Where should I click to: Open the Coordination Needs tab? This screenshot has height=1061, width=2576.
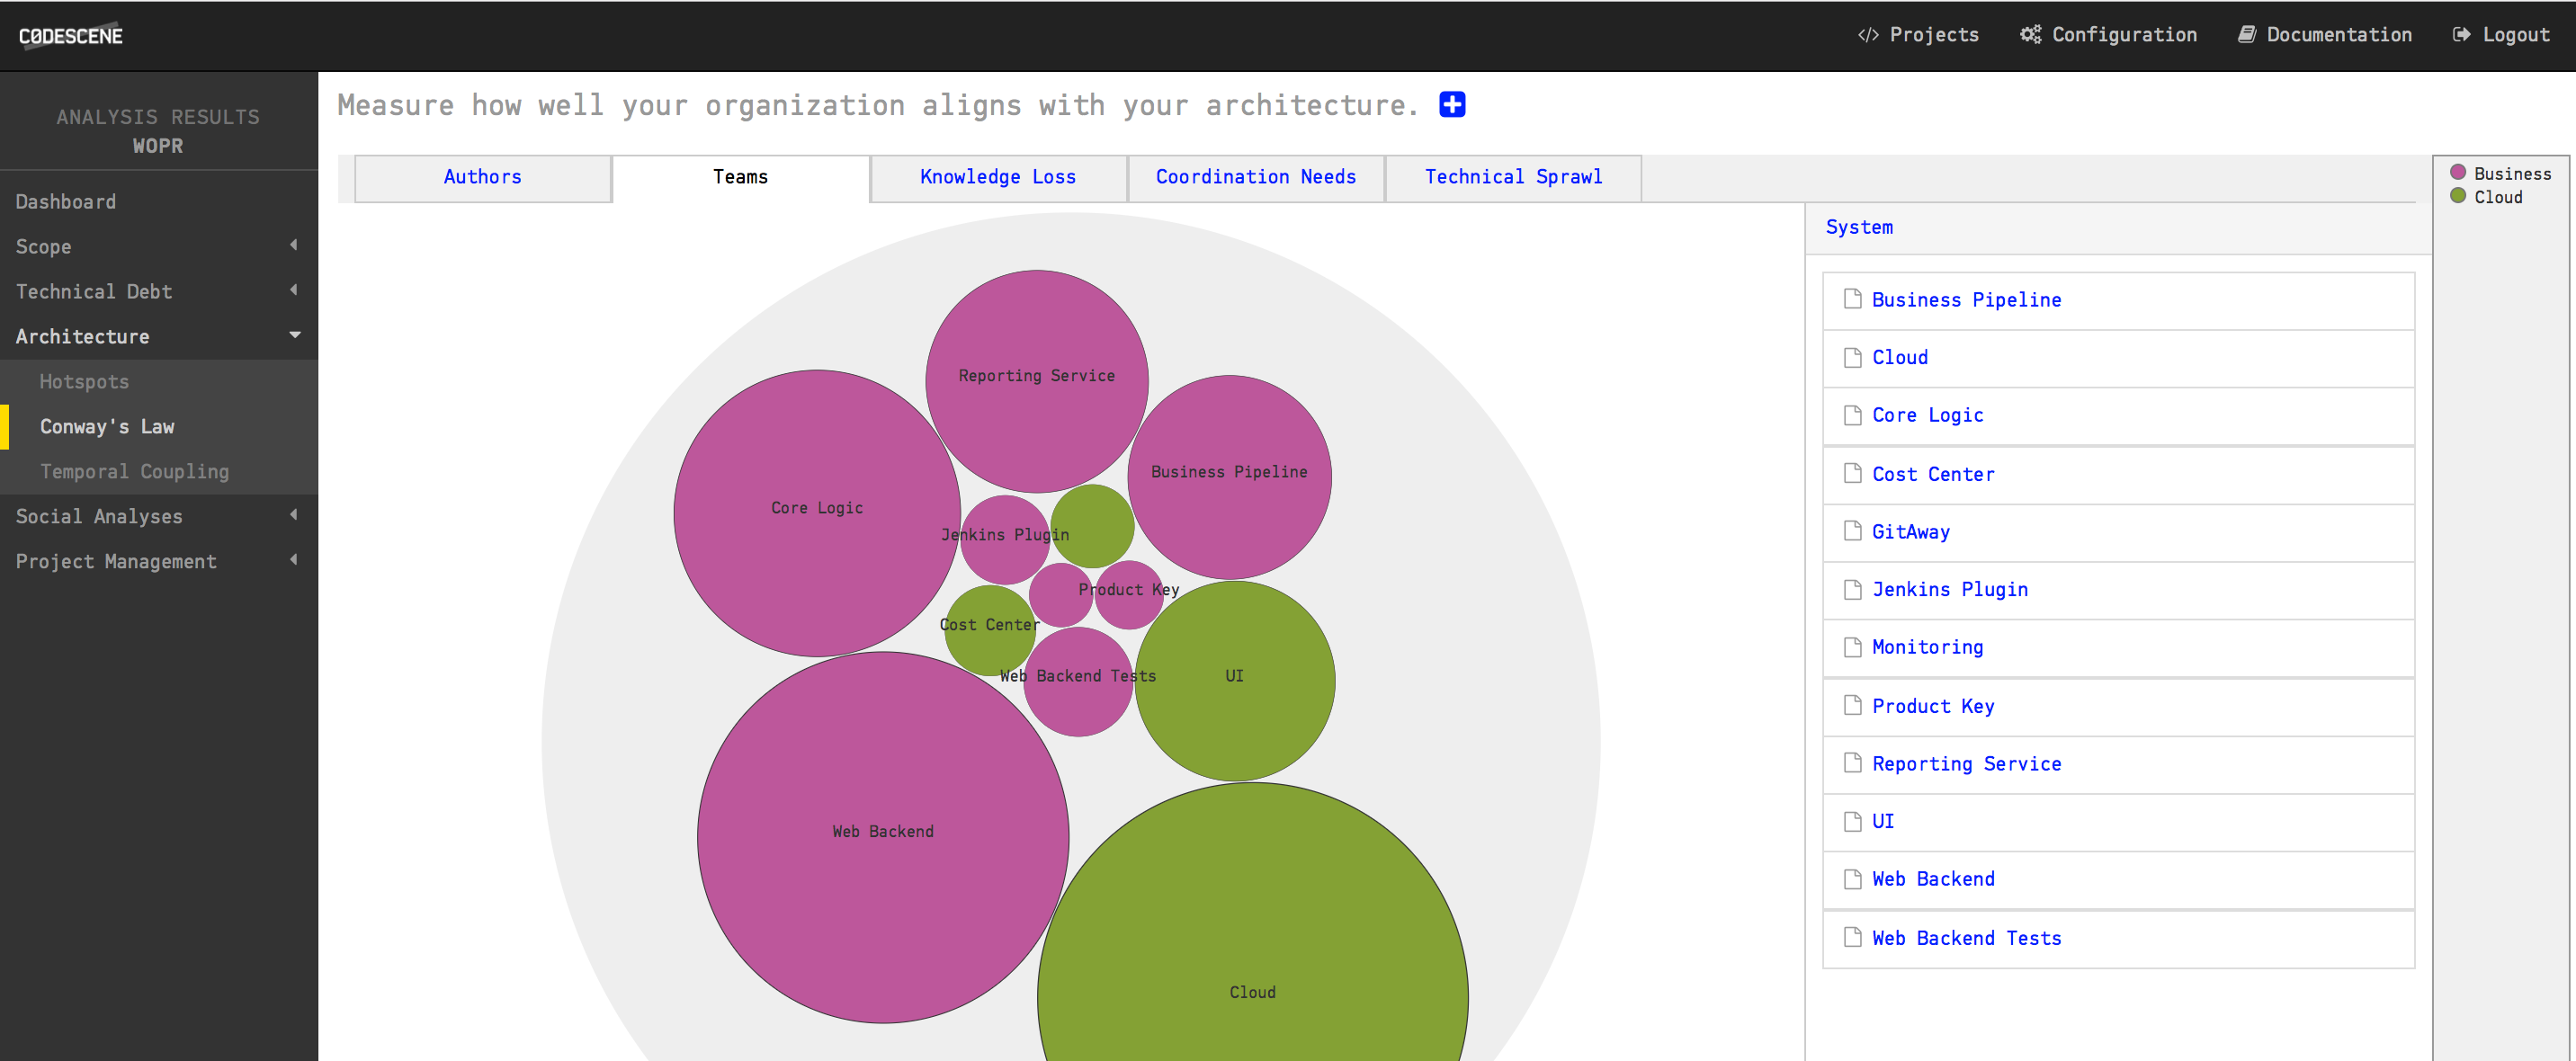(x=1256, y=178)
